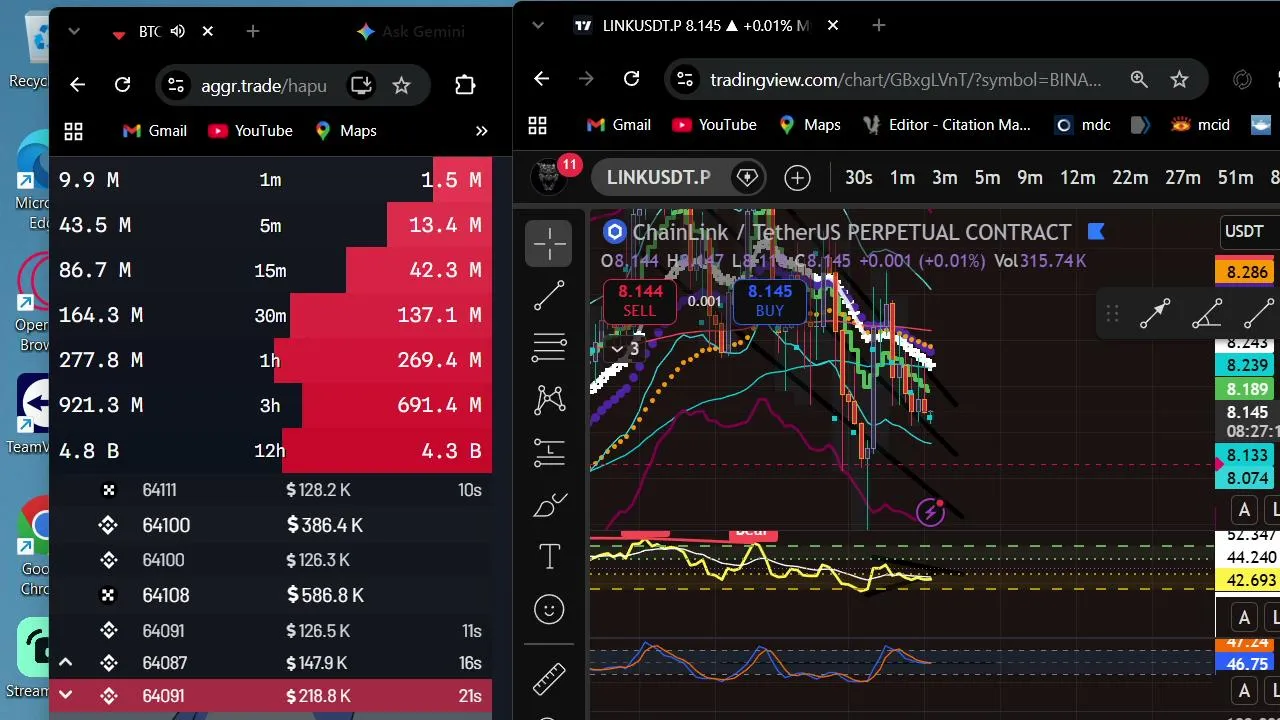1280x720 pixels.
Task: Select the 51m chart timeframe
Action: pos(1235,178)
